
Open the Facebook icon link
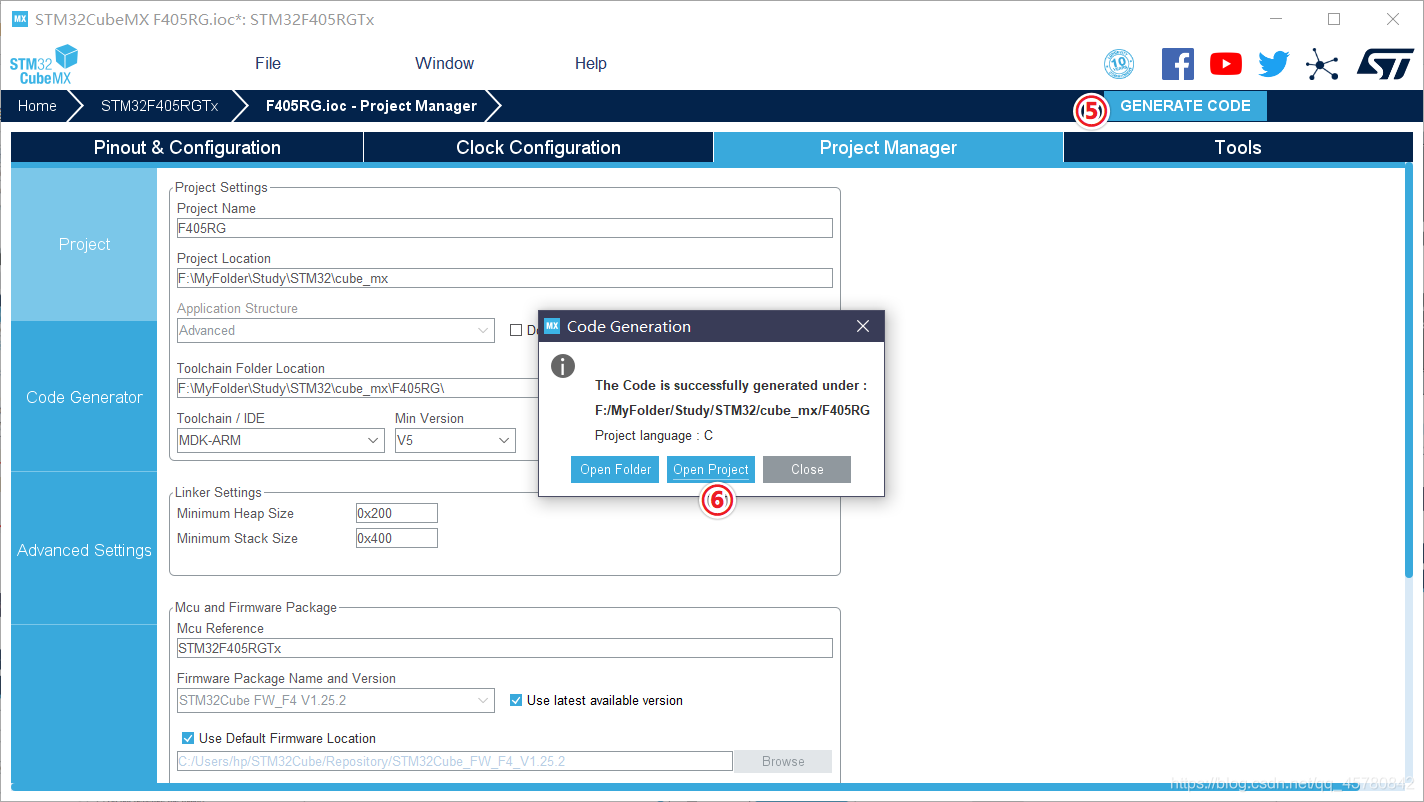coord(1177,64)
